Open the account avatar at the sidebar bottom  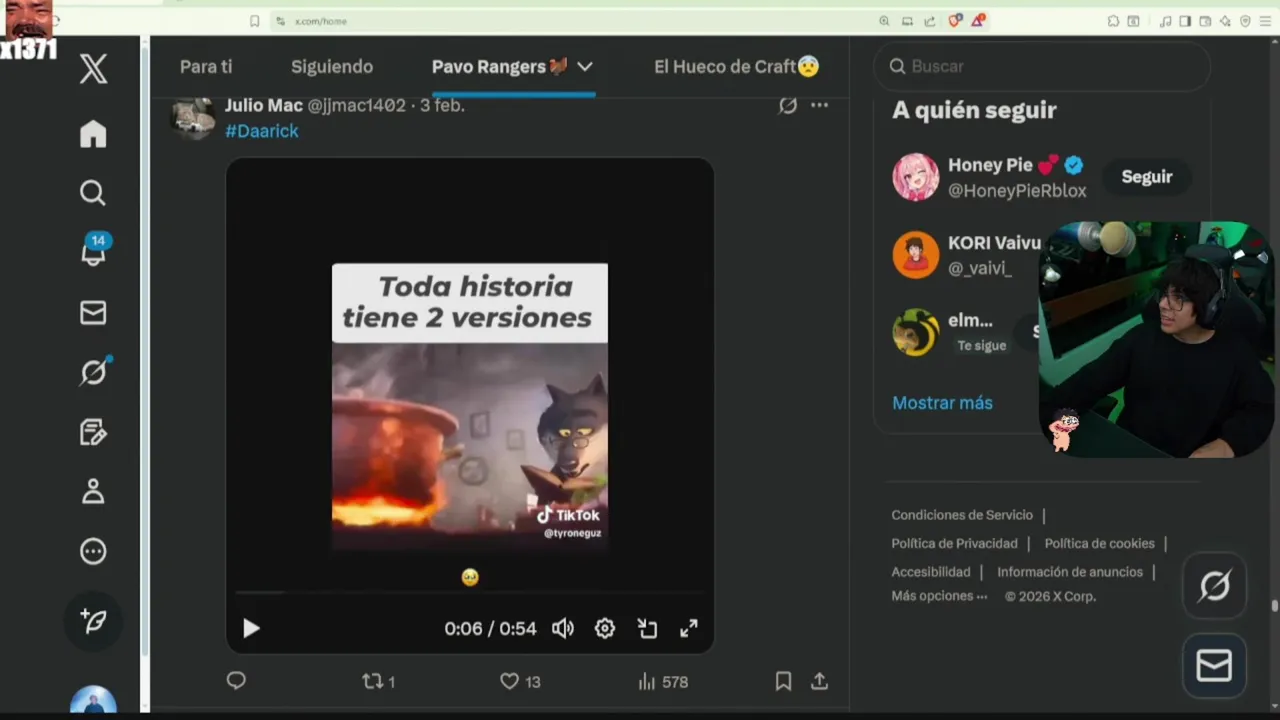tap(94, 700)
